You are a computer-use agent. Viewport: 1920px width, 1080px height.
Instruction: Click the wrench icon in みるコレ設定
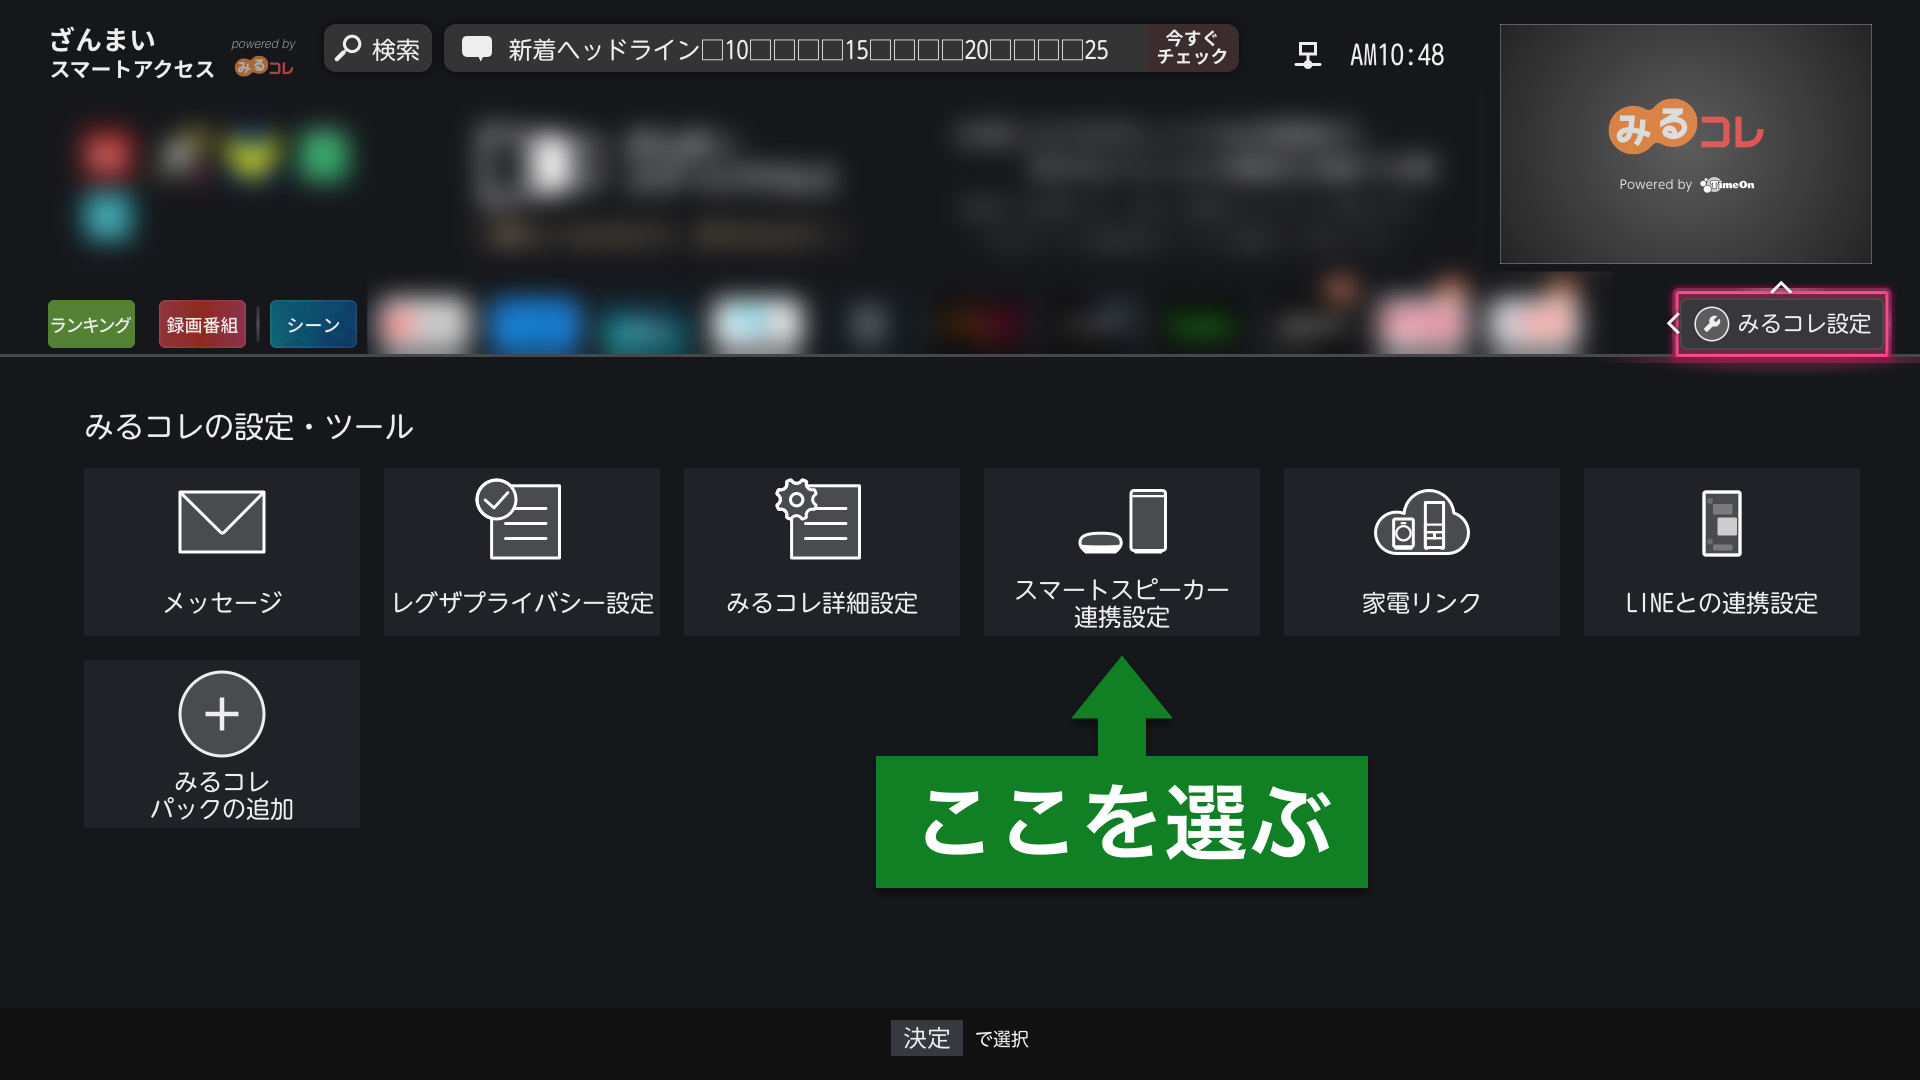point(1711,324)
